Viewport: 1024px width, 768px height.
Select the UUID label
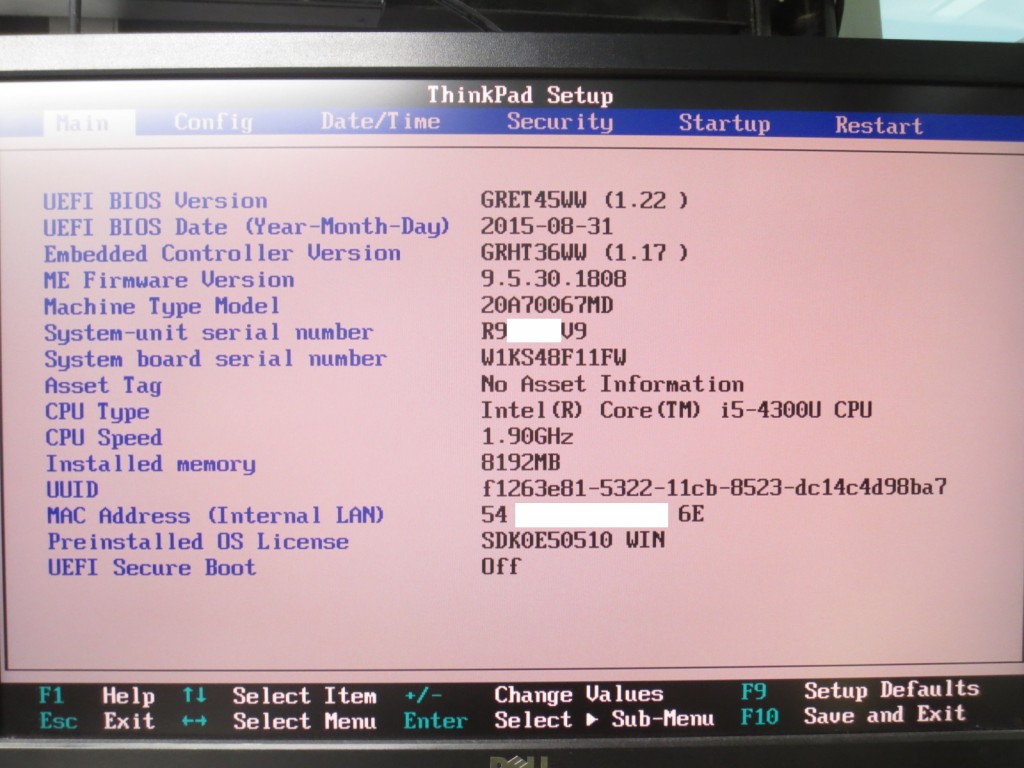pos(72,489)
